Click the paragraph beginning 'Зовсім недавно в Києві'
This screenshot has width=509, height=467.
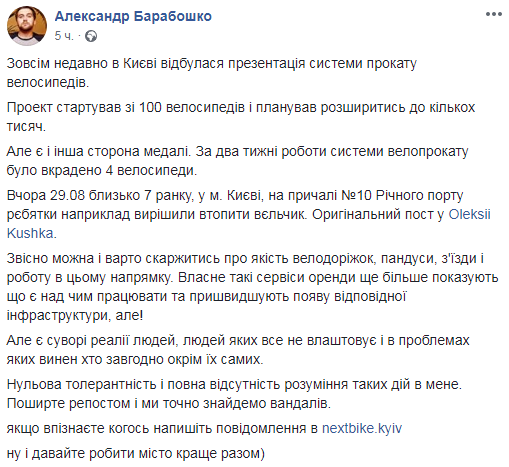pos(212,73)
